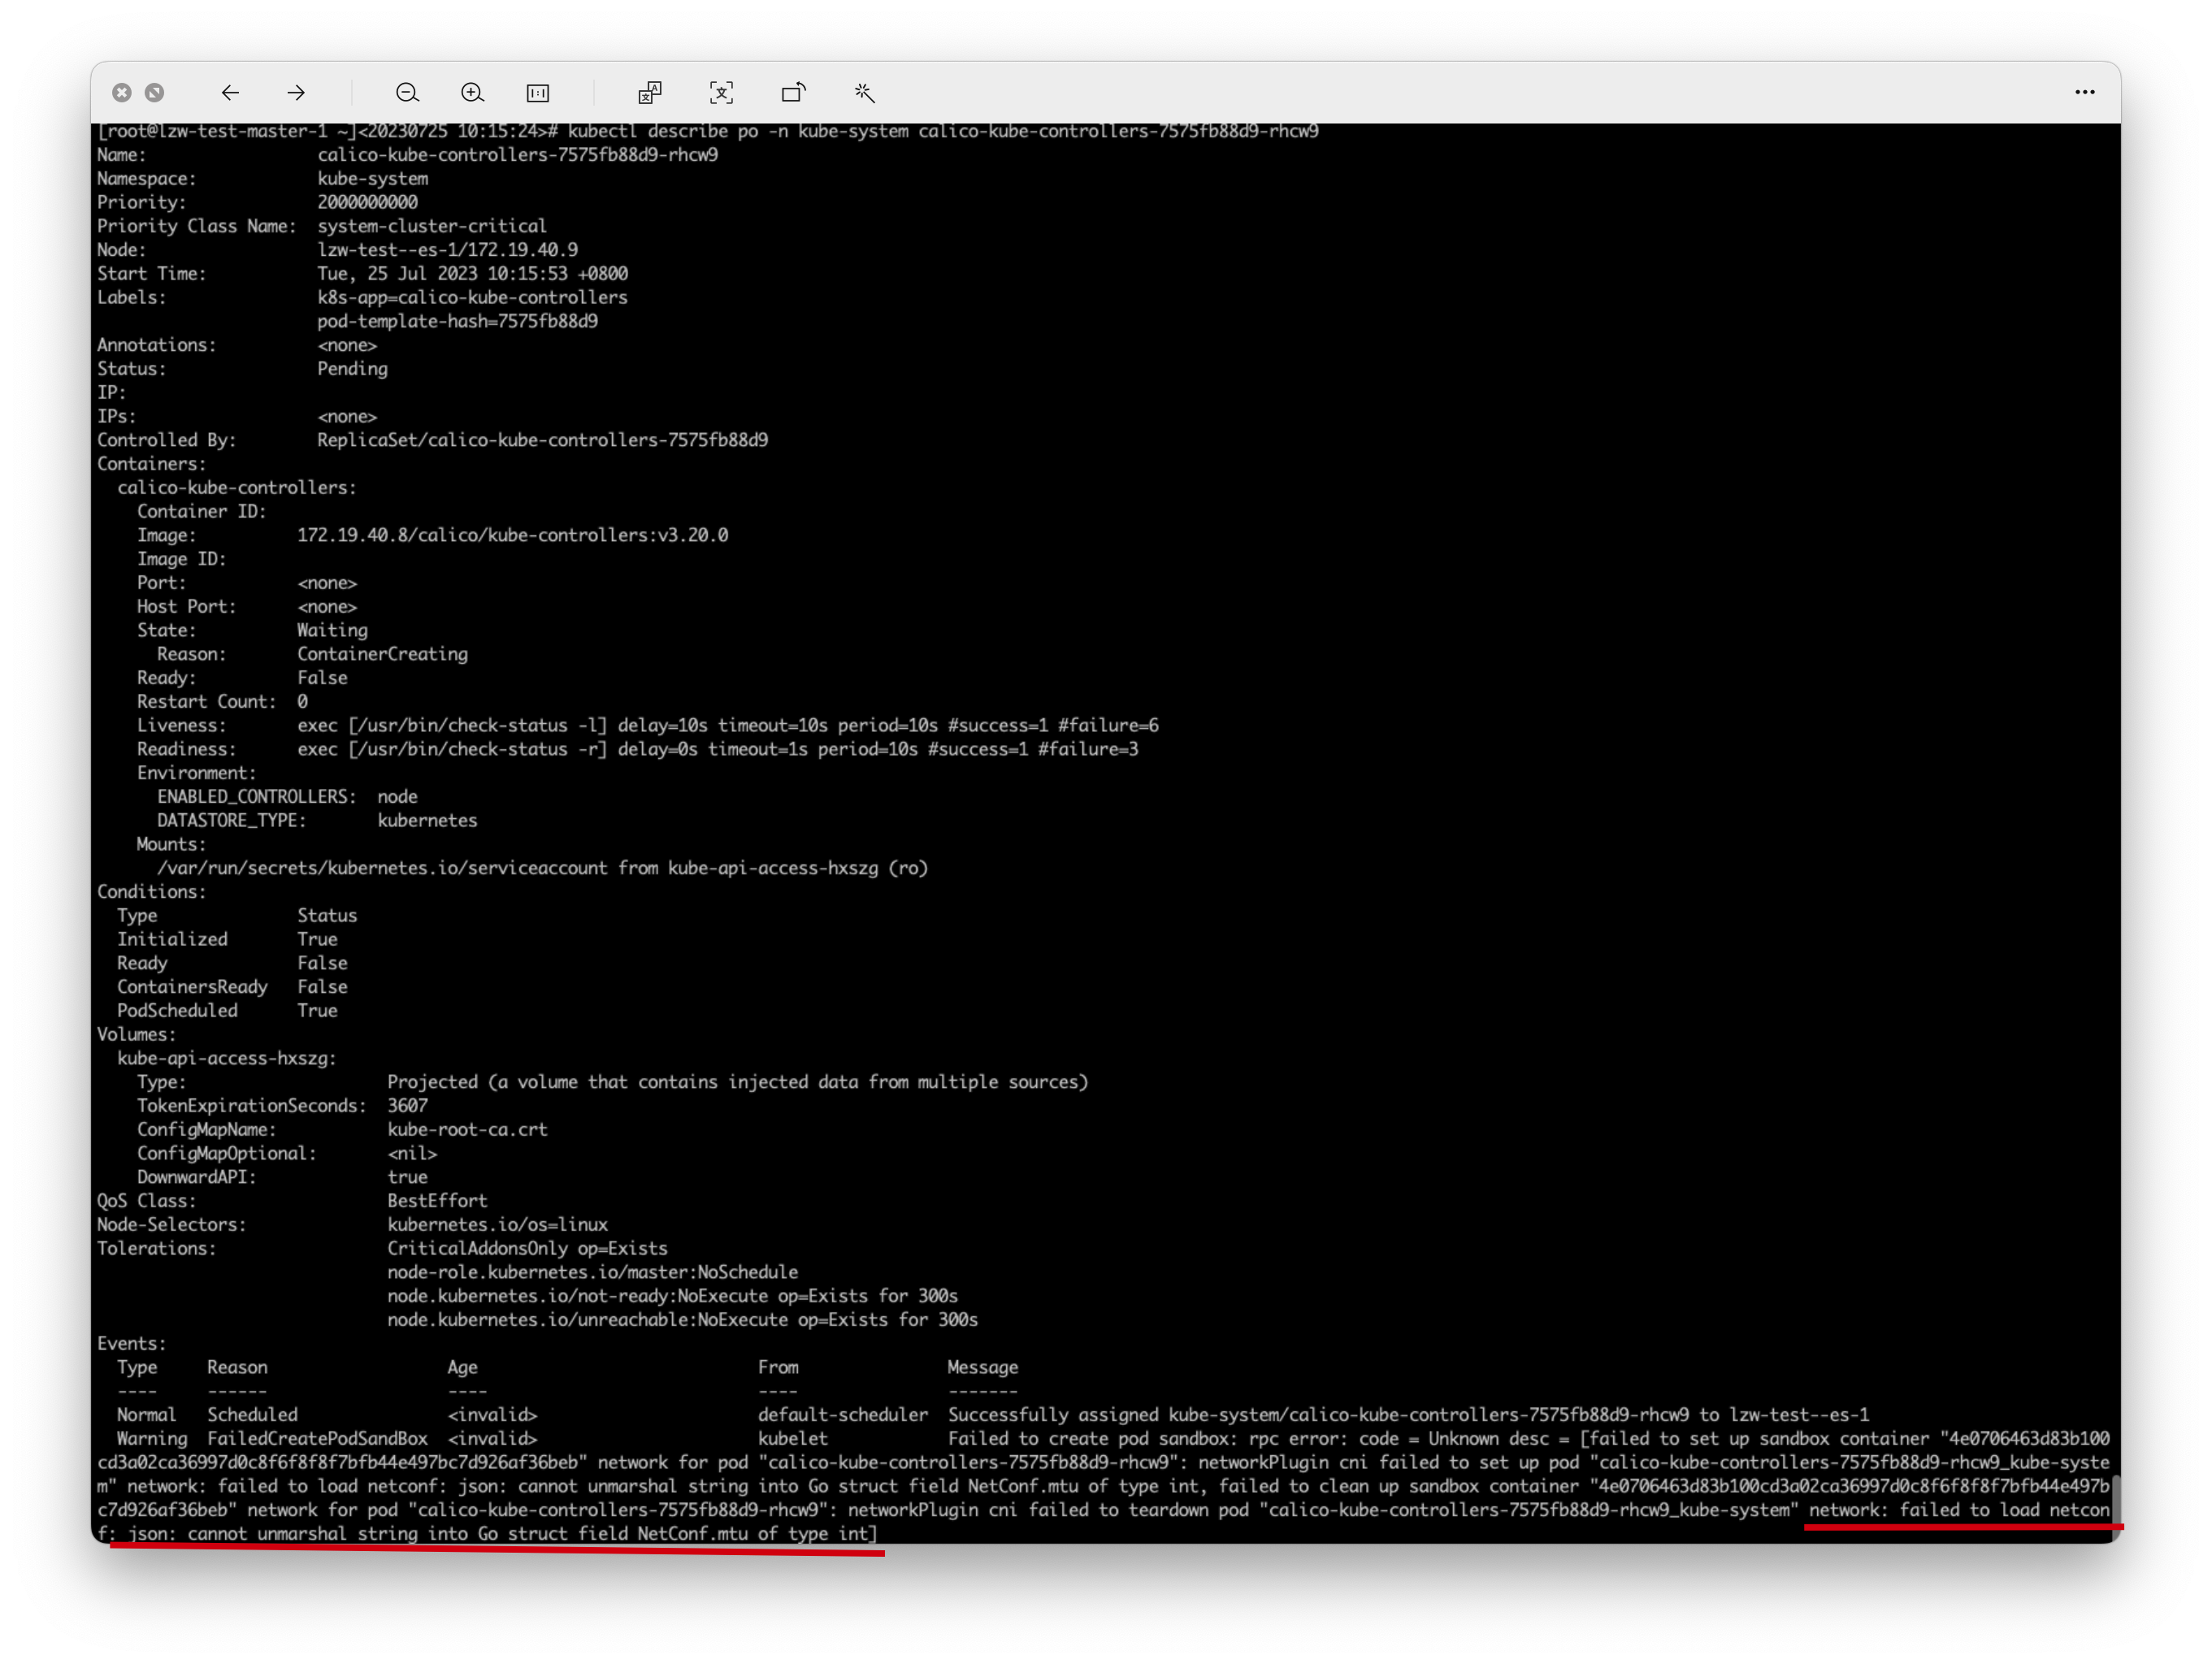Viewport: 2212px width, 1664px height.
Task: Click the vertical scrollbar beside the log text
Action: click(2117, 1500)
